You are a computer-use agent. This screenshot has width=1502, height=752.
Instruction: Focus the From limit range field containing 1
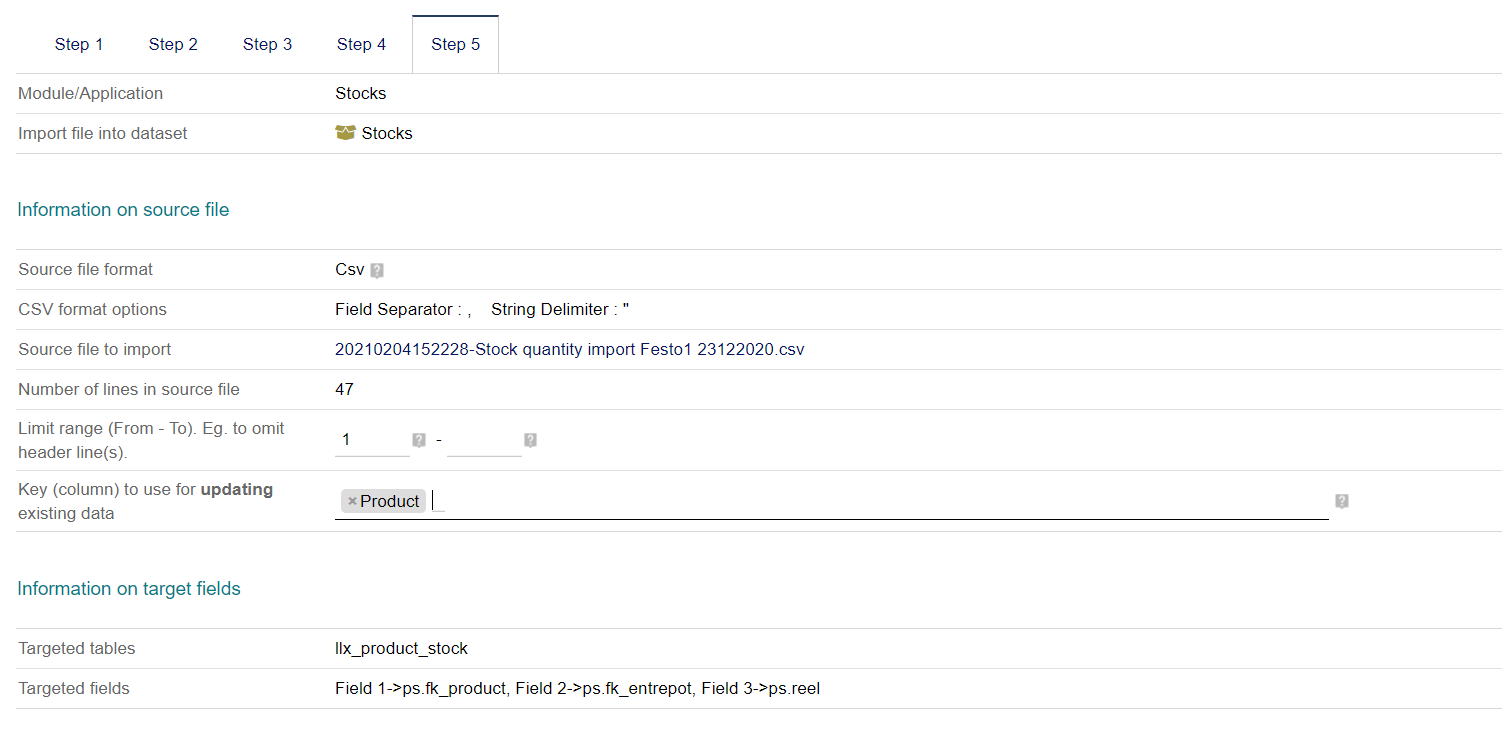(372, 440)
